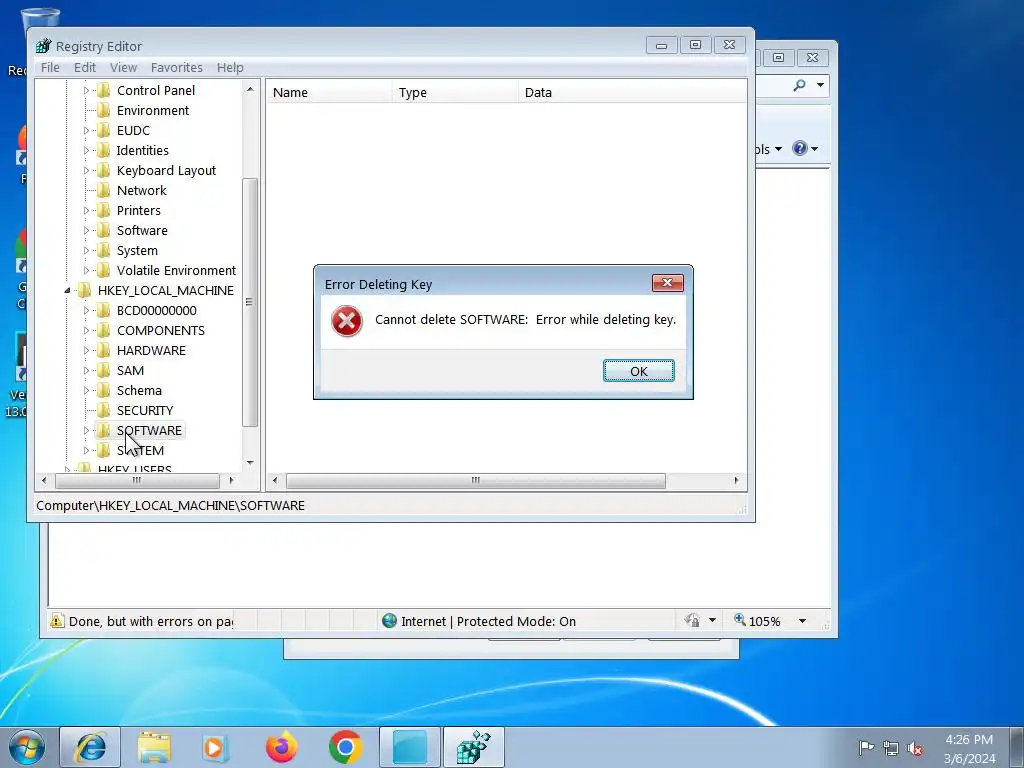Click values pane horizontal scroll right arrow
The height and width of the screenshot is (768, 1024).
737,481
